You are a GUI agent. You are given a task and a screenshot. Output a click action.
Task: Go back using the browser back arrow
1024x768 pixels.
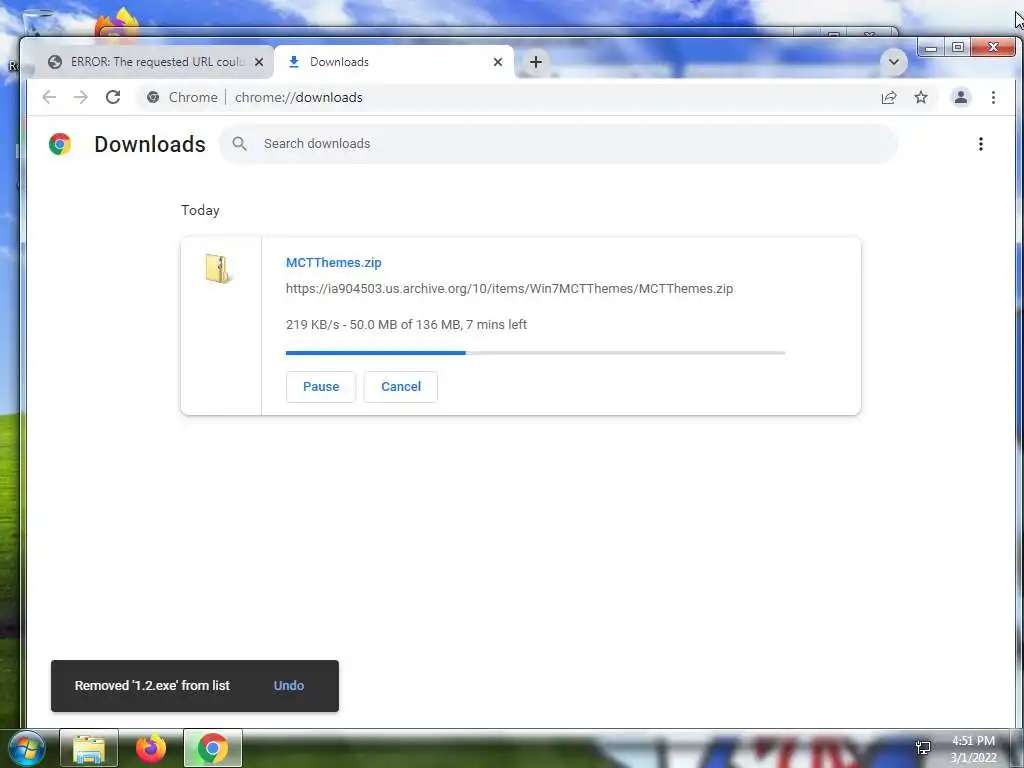tap(49, 97)
